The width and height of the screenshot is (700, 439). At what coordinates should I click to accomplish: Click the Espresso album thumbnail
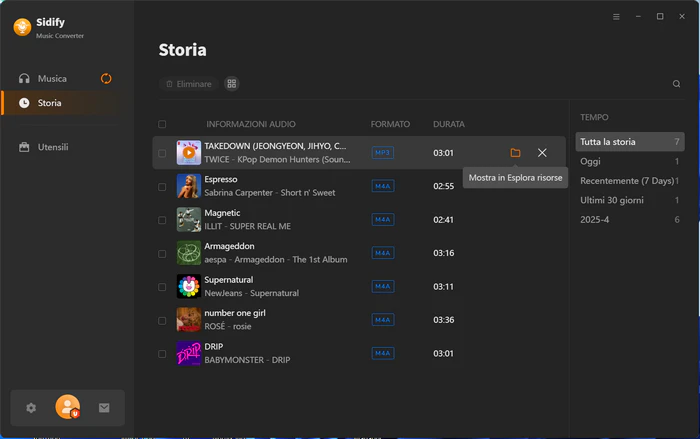pos(189,186)
